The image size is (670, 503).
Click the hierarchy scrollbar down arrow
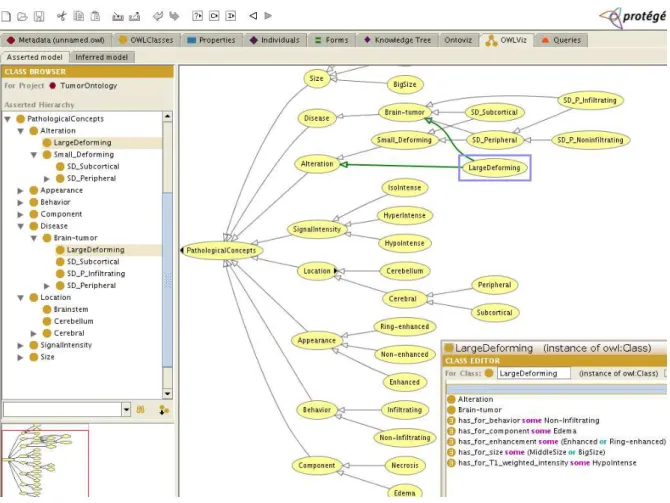coord(168,394)
